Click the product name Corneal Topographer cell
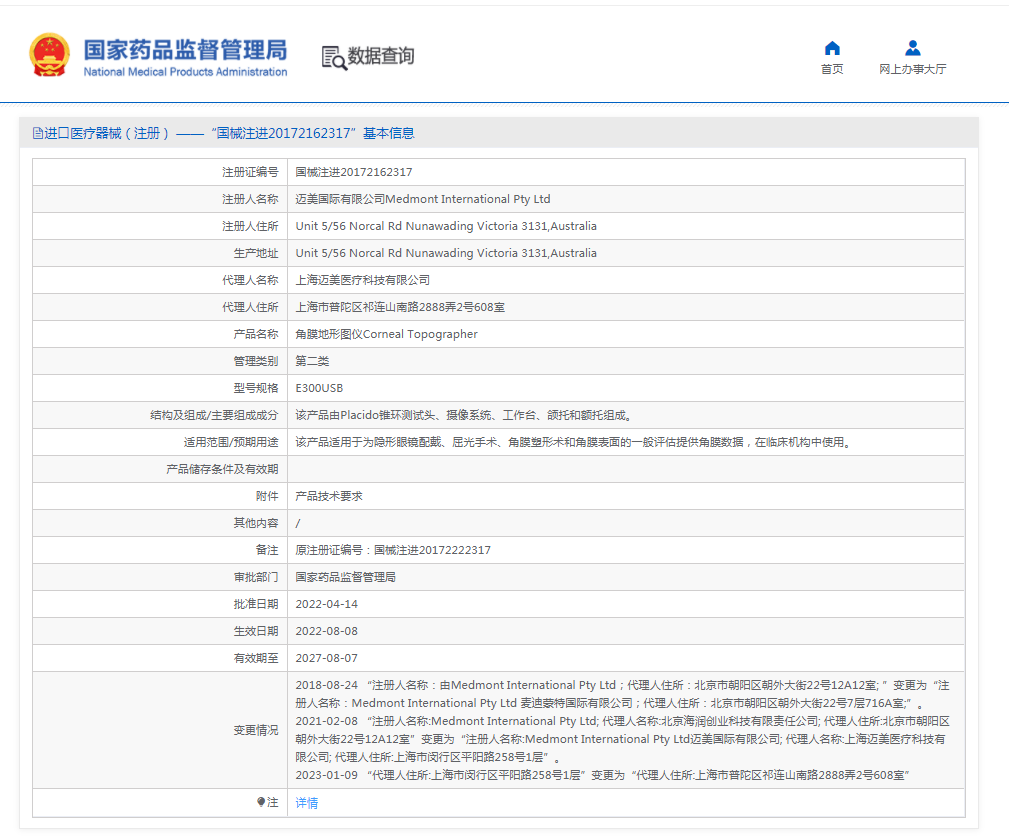The width and height of the screenshot is (1009, 838). 386,334
